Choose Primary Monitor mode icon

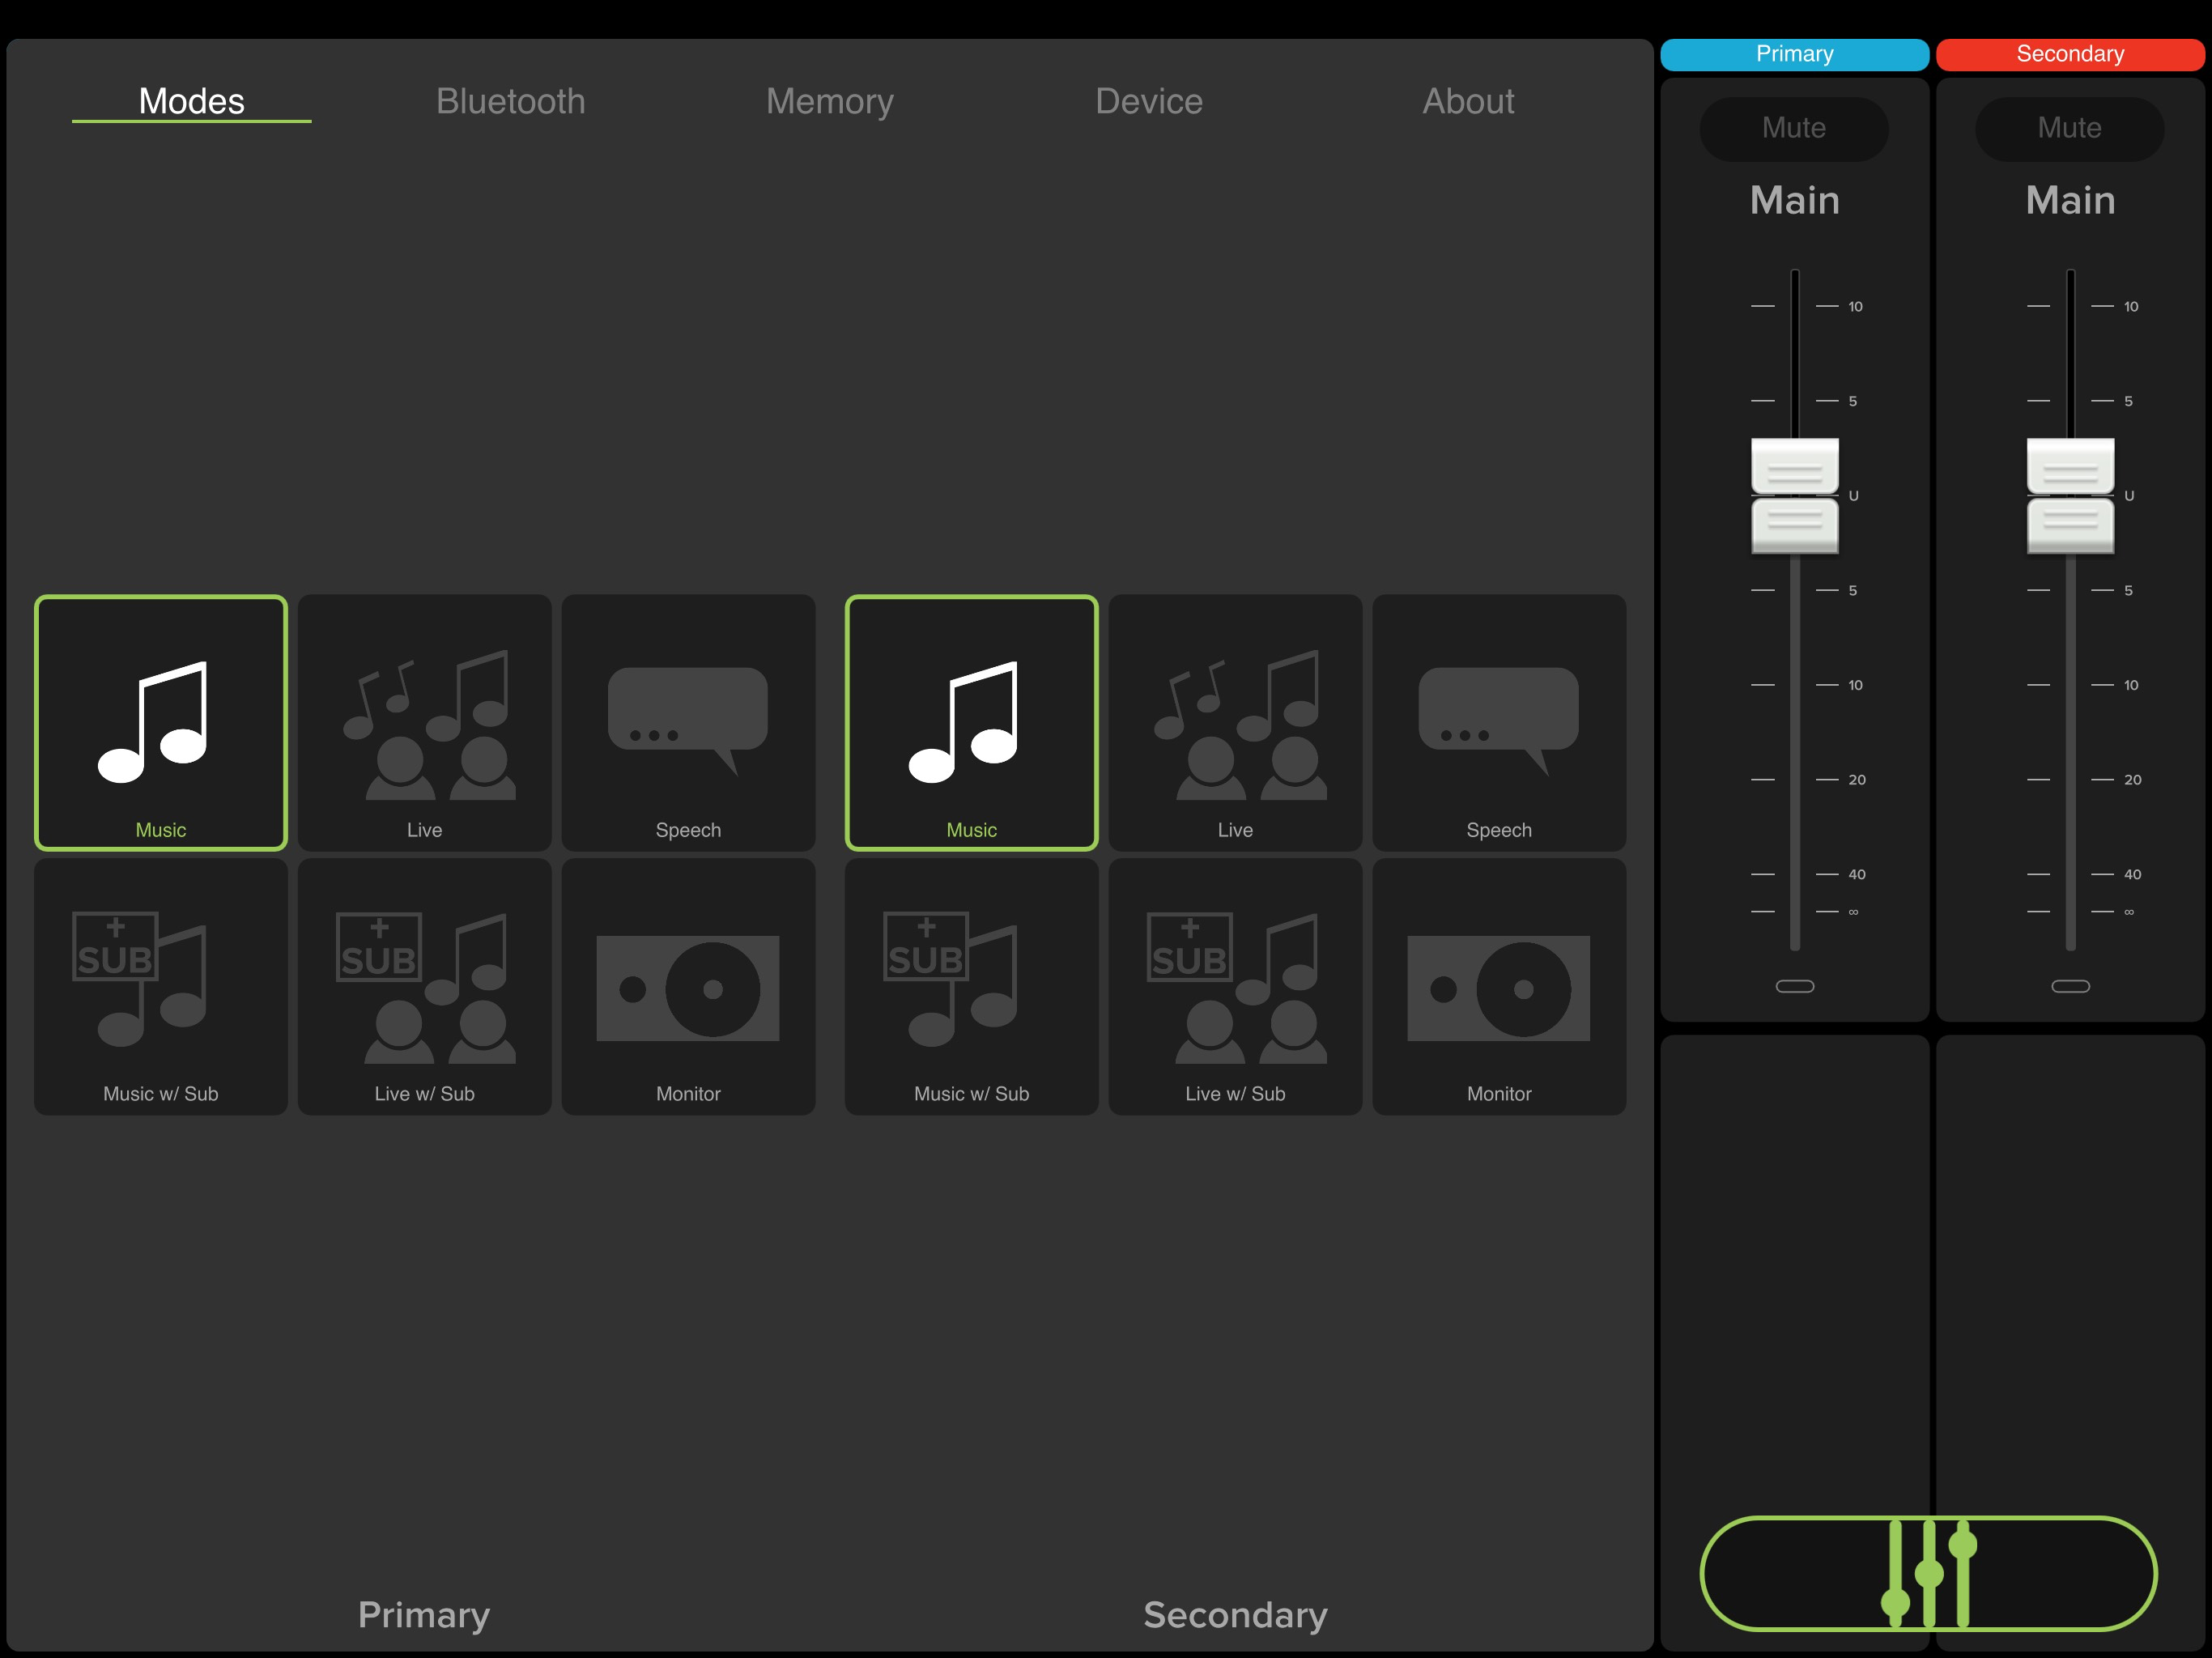click(688, 986)
